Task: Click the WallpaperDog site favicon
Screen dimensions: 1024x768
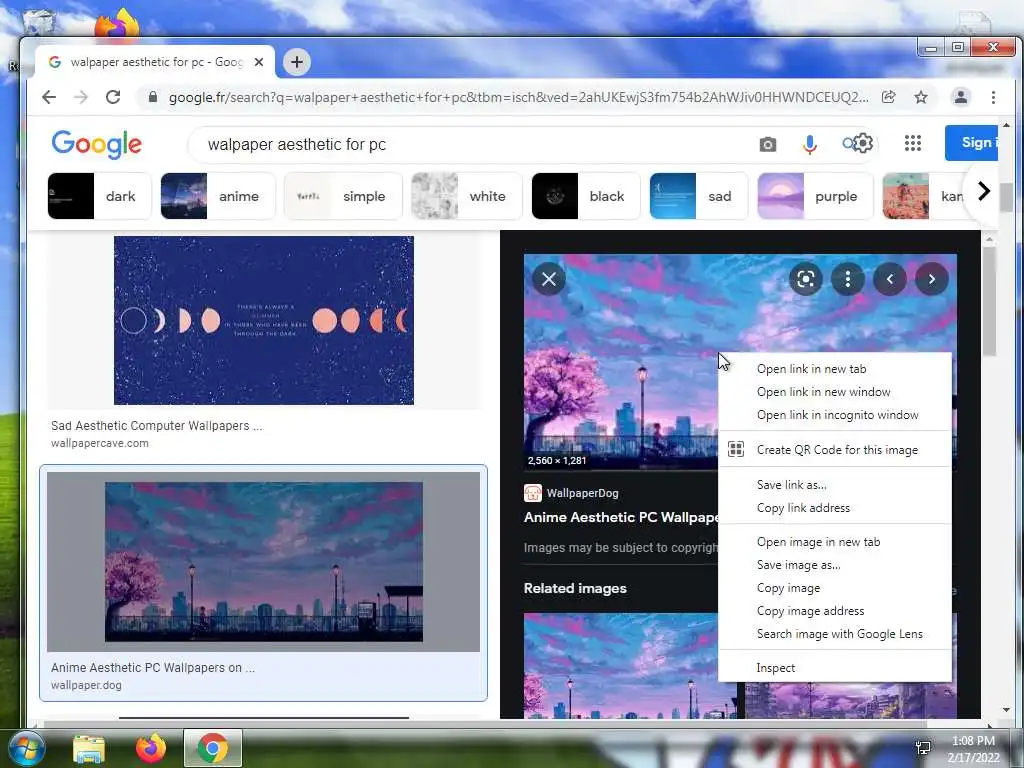Action: [533, 493]
